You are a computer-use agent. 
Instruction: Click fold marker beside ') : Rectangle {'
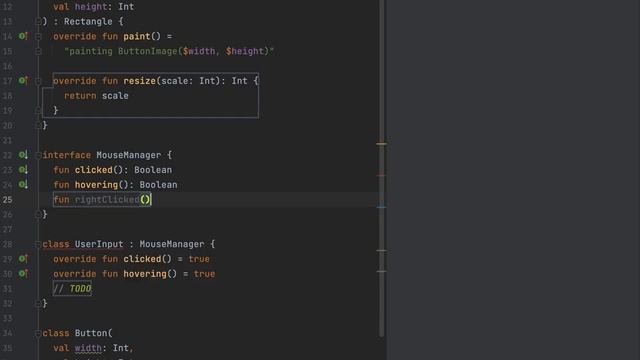pos(38,21)
